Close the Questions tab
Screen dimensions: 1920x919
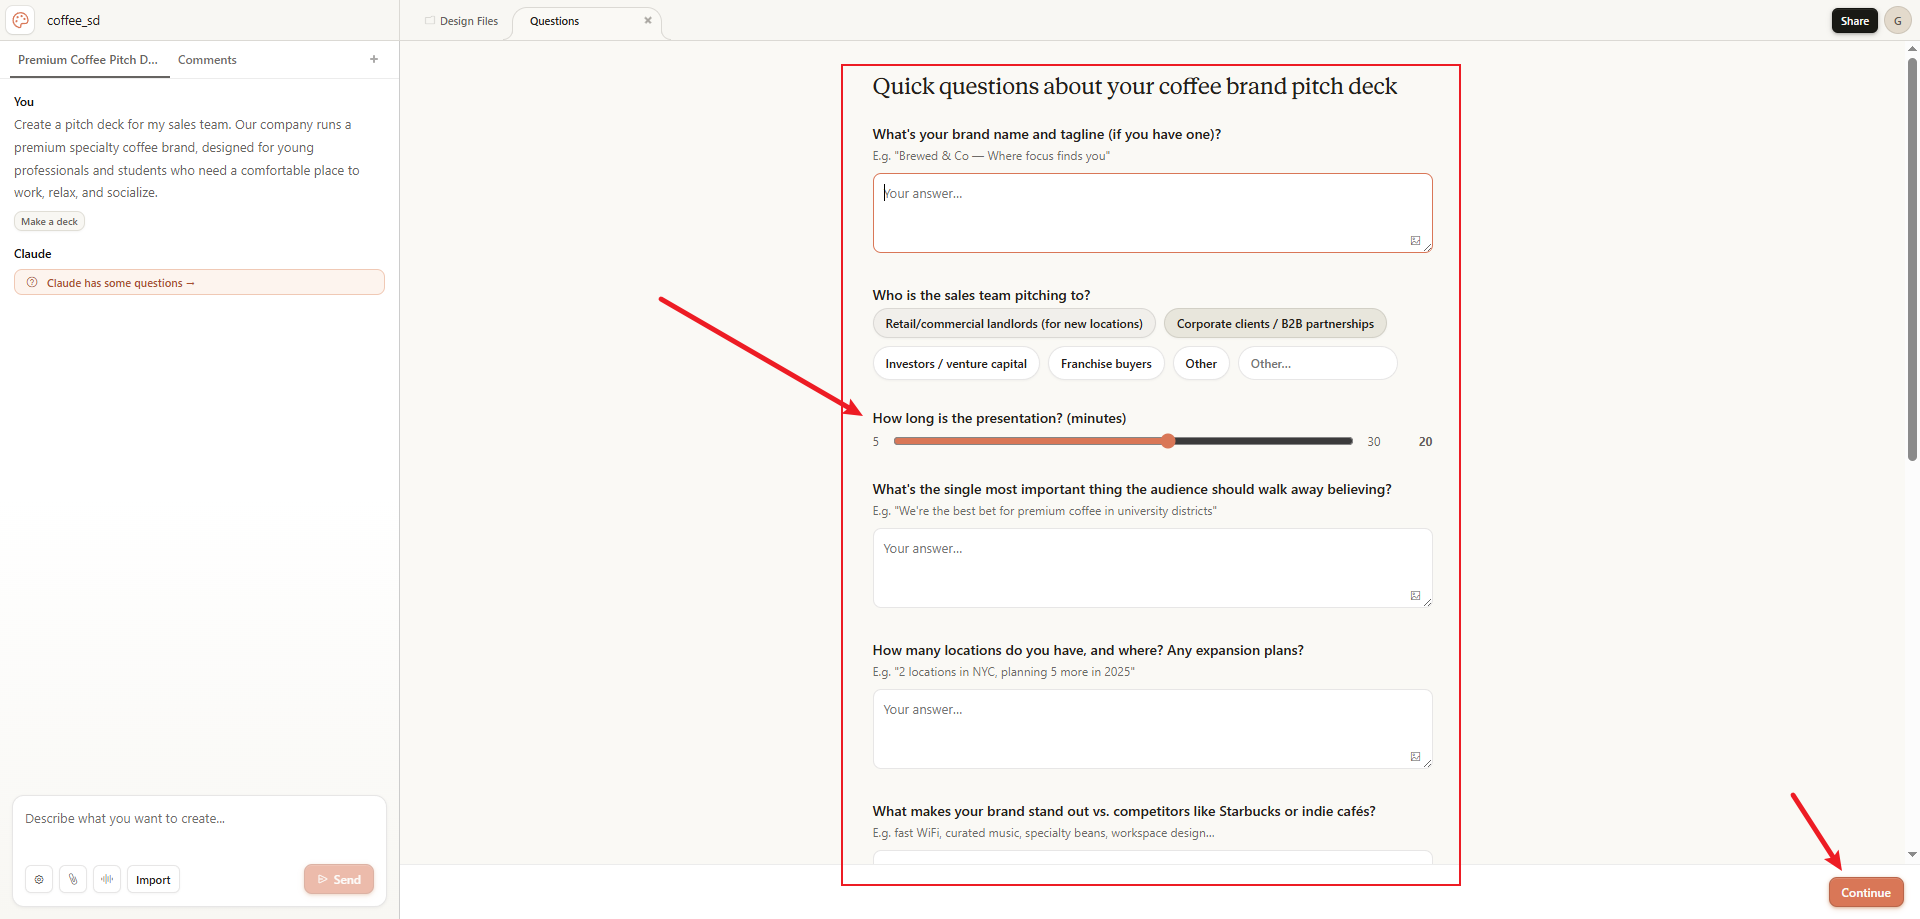(648, 20)
